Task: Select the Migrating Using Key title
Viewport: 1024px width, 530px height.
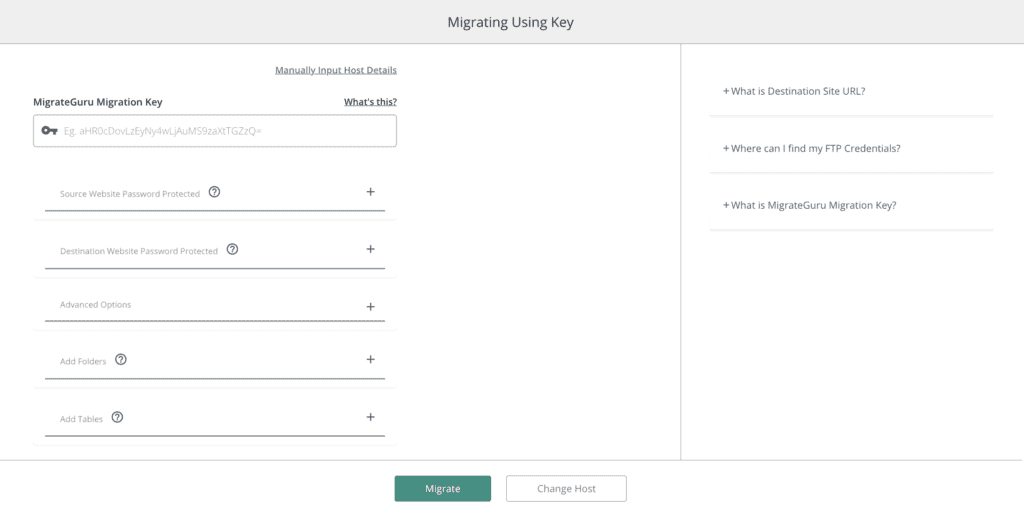Action: [511, 22]
